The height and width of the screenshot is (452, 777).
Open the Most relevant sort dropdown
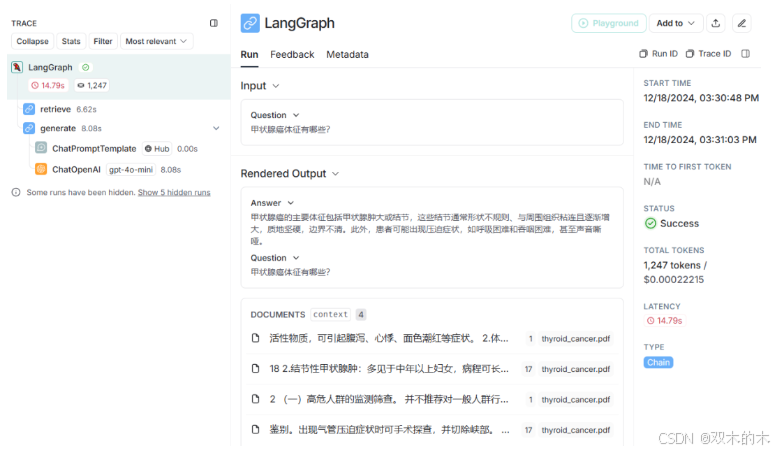click(x=156, y=41)
